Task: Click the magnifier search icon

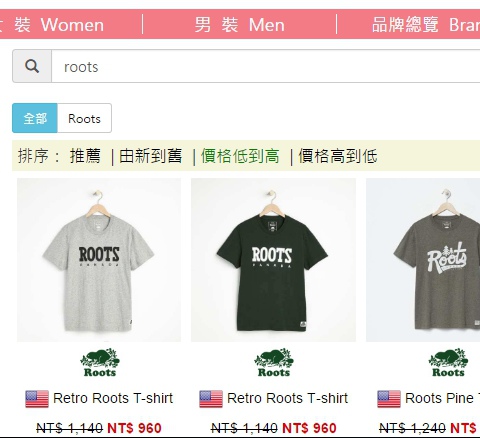Action: [x=32, y=66]
